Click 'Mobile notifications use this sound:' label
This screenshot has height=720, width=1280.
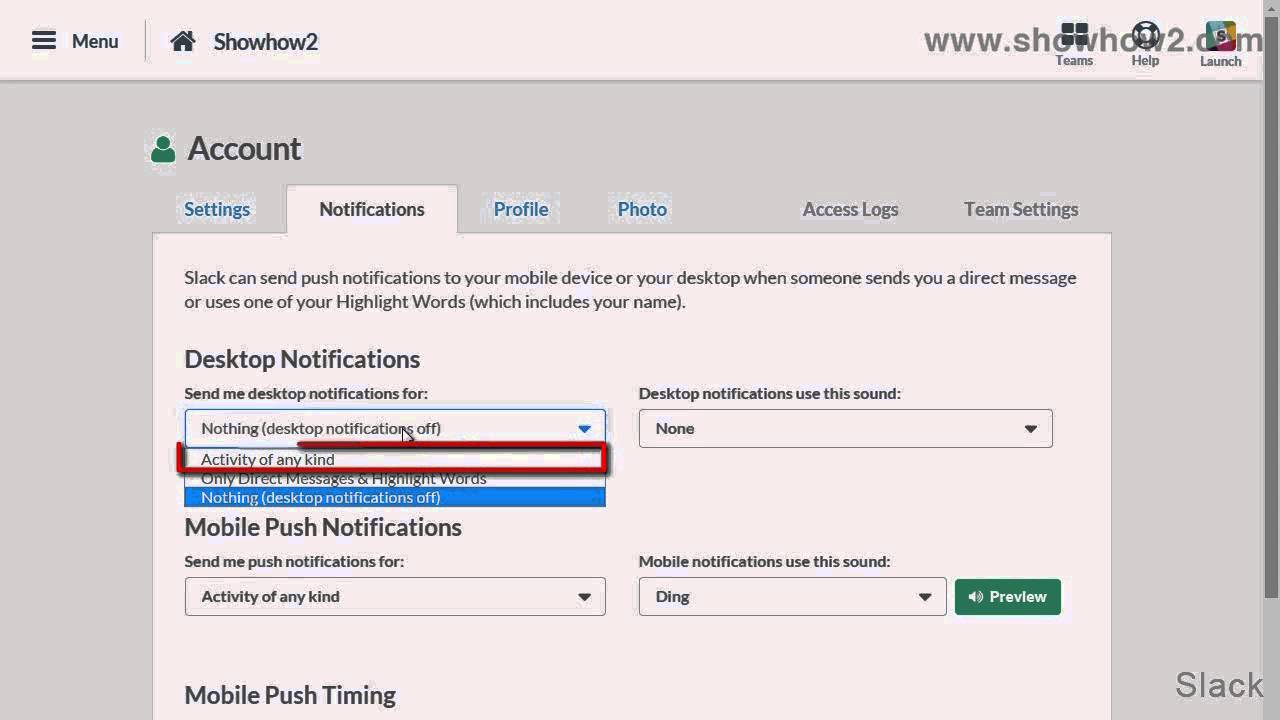(x=764, y=561)
